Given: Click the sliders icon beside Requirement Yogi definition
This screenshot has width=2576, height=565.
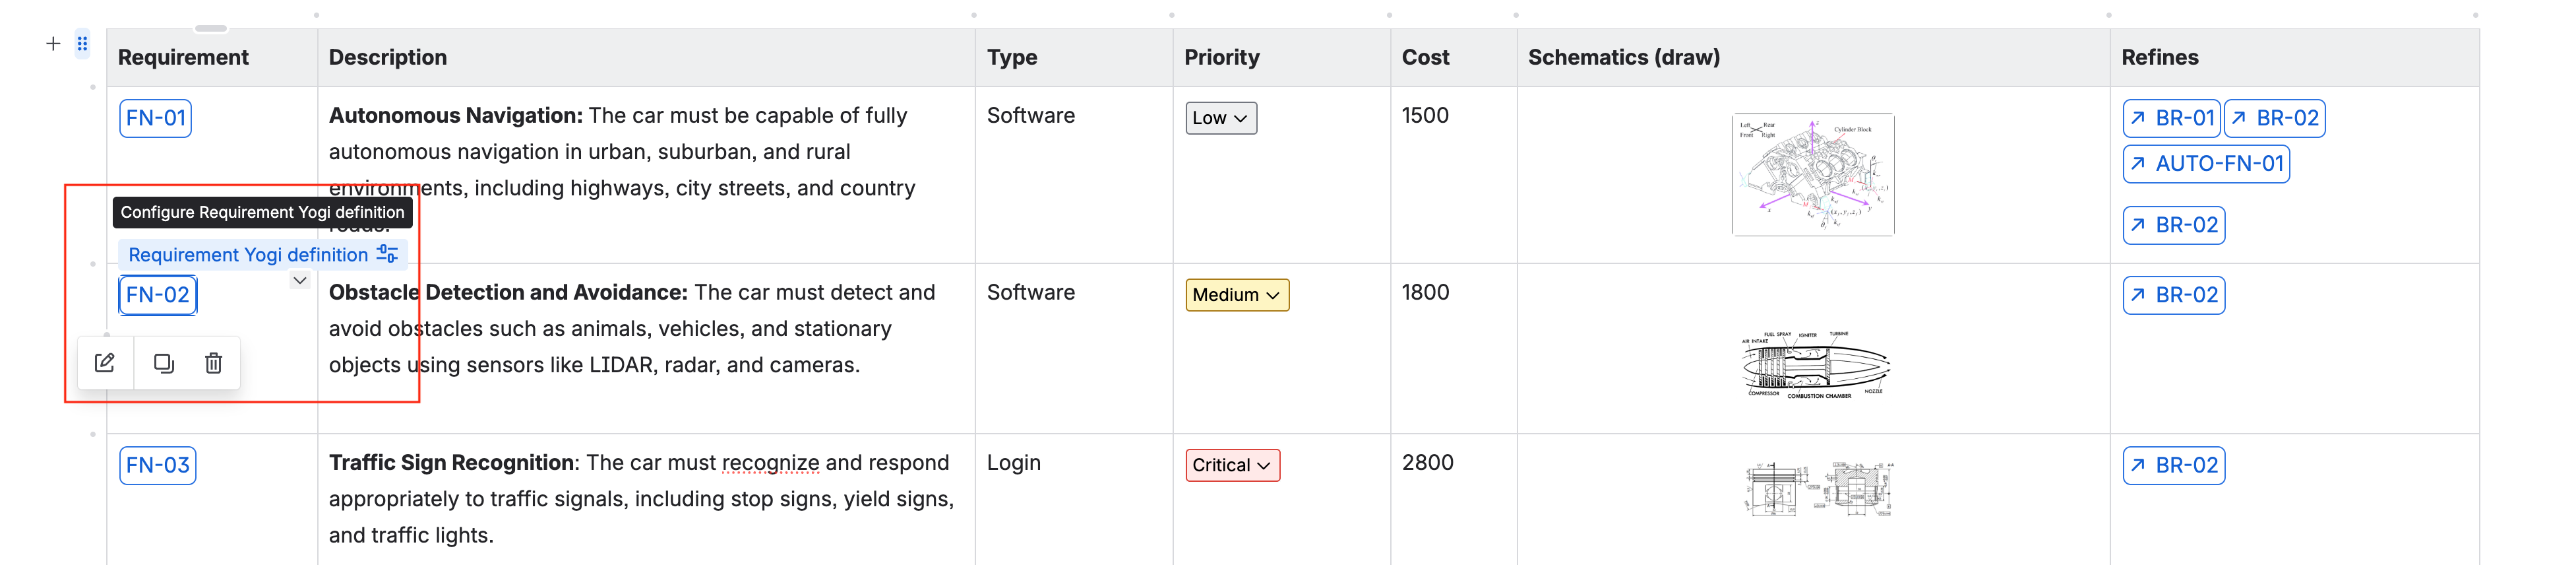Looking at the screenshot, I should [x=387, y=254].
